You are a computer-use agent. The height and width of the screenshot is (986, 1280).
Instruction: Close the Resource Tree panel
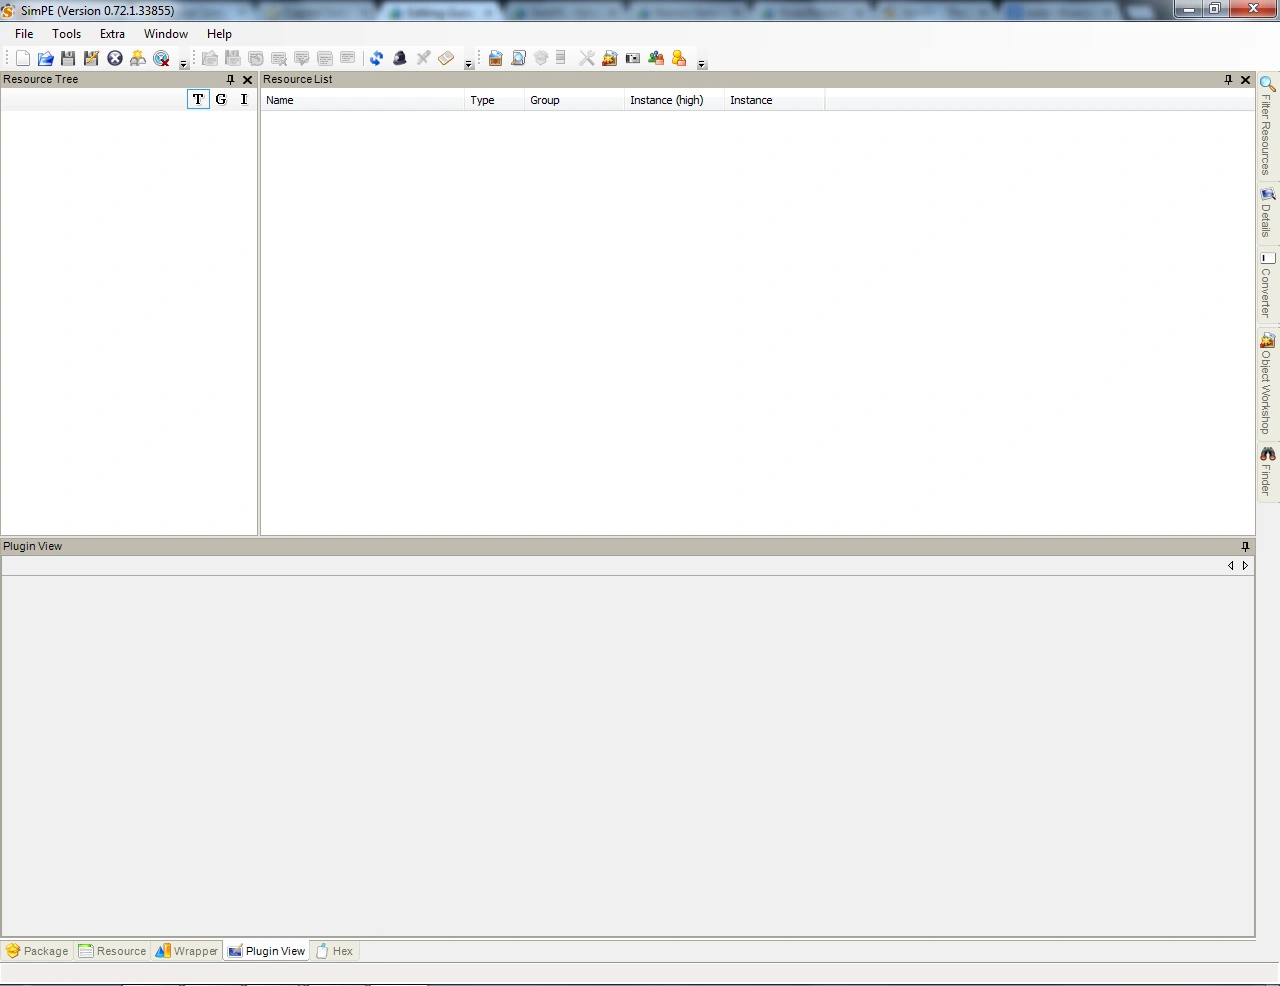pyautogui.click(x=247, y=80)
